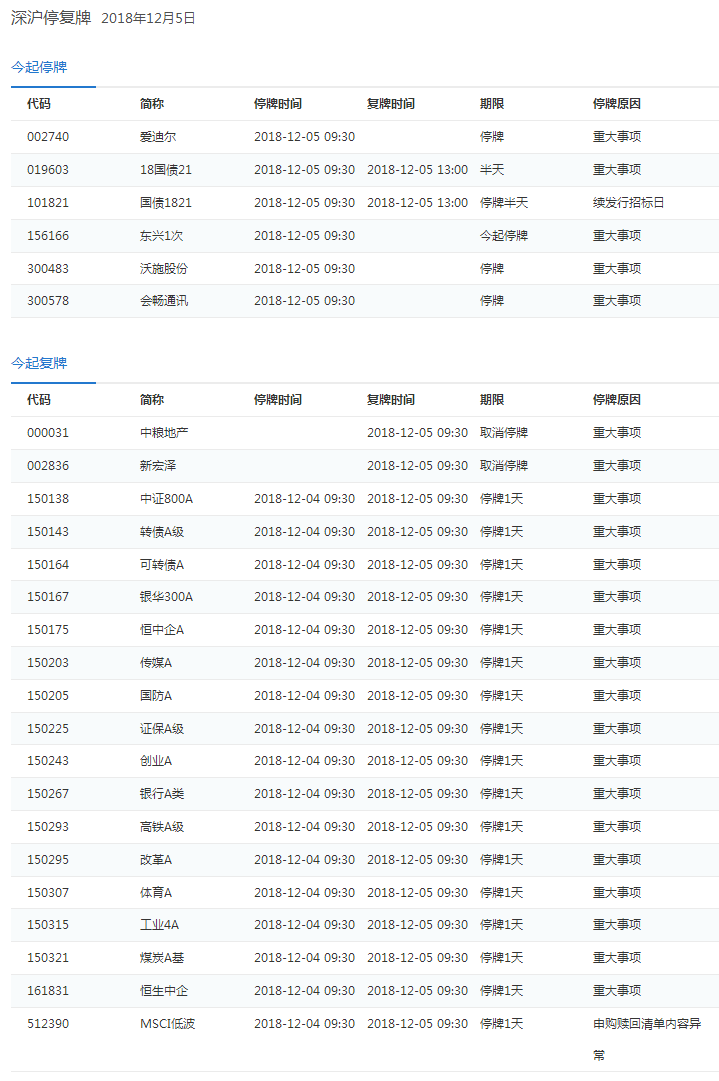Open the 国防A fund entry
The height and width of the screenshot is (1081, 719).
(x=156, y=696)
